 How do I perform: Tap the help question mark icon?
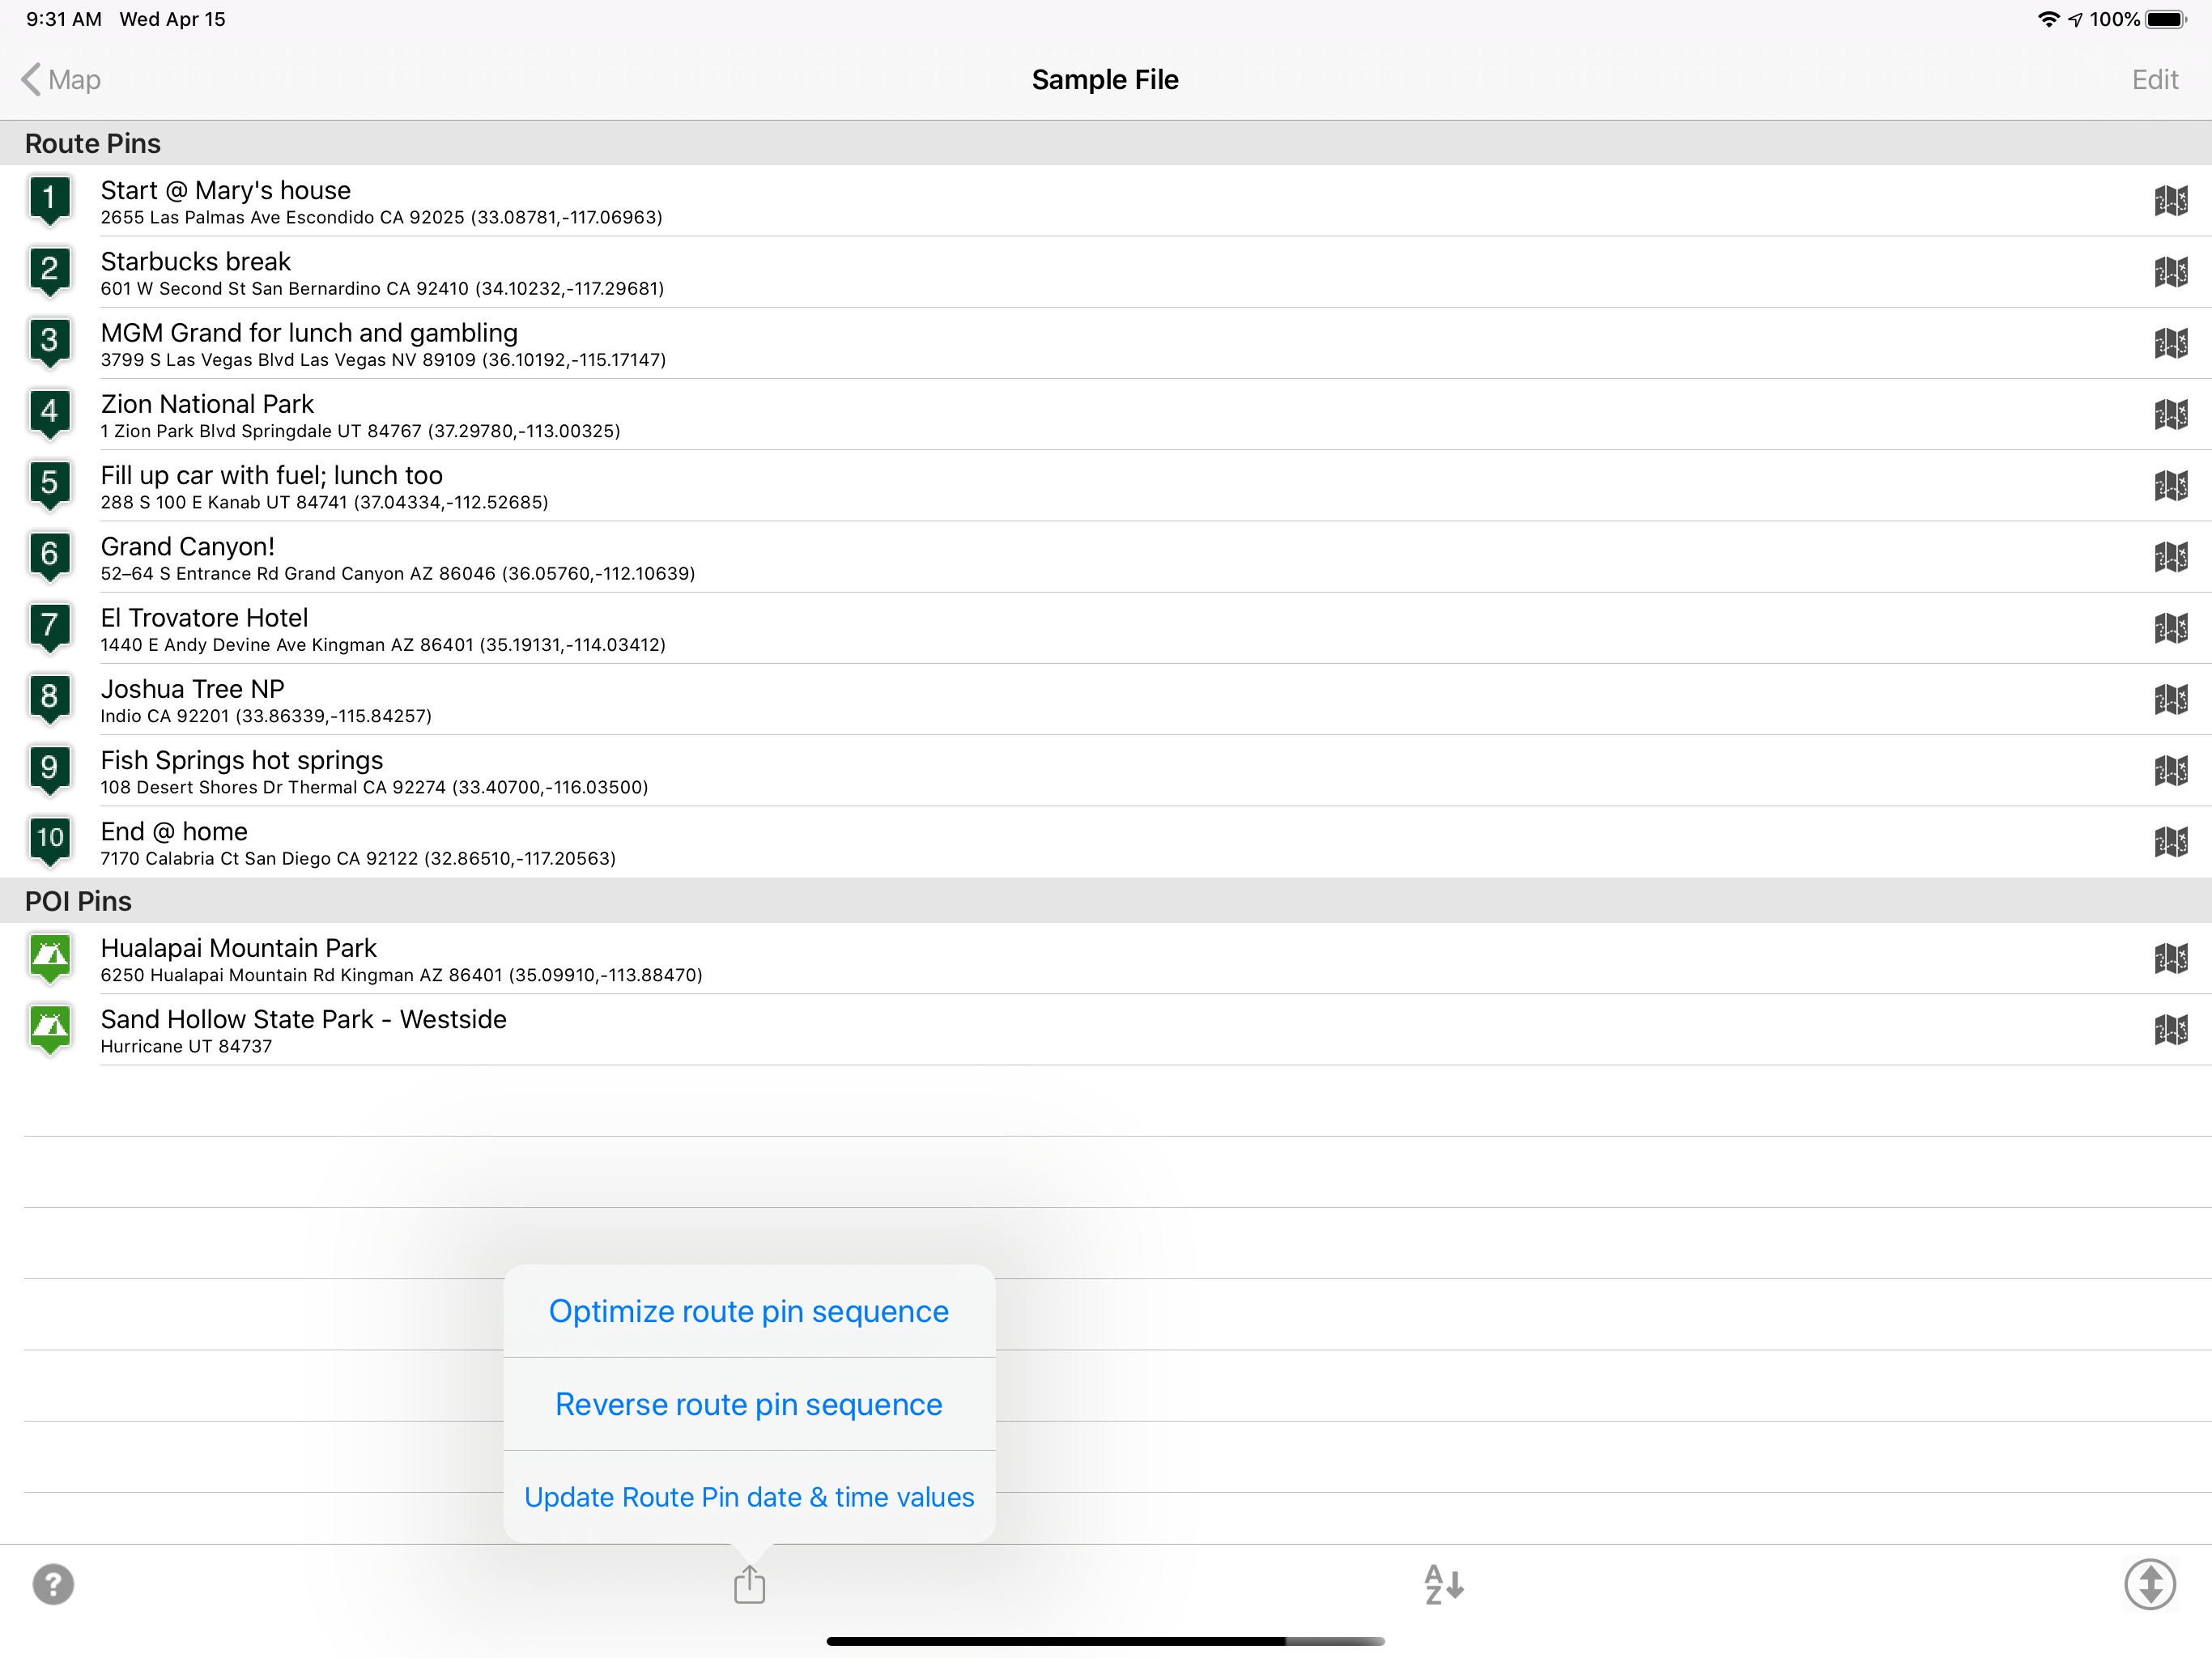click(x=53, y=1584)
